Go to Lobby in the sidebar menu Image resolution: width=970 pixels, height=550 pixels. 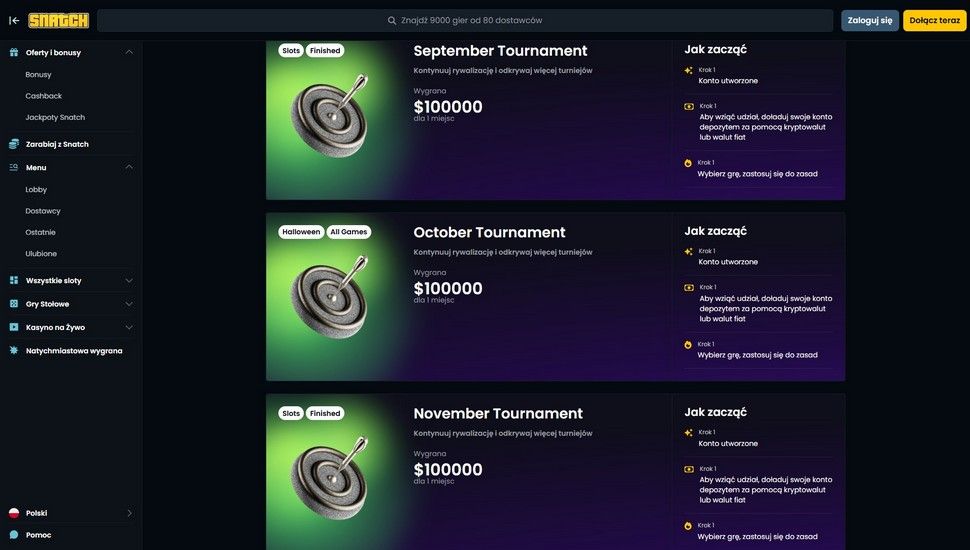coord(36,189)
